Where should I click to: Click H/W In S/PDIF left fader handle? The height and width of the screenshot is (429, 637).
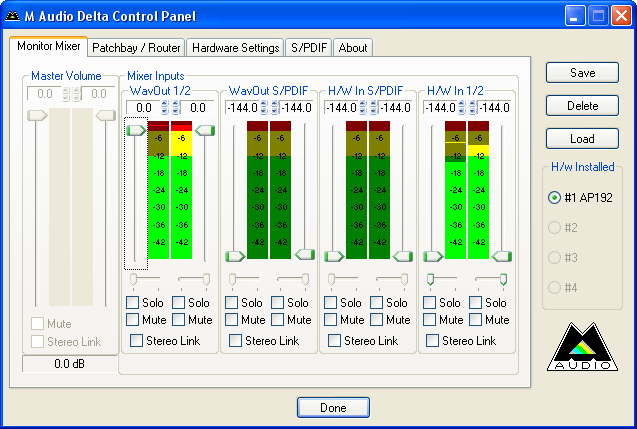point(334,256)
